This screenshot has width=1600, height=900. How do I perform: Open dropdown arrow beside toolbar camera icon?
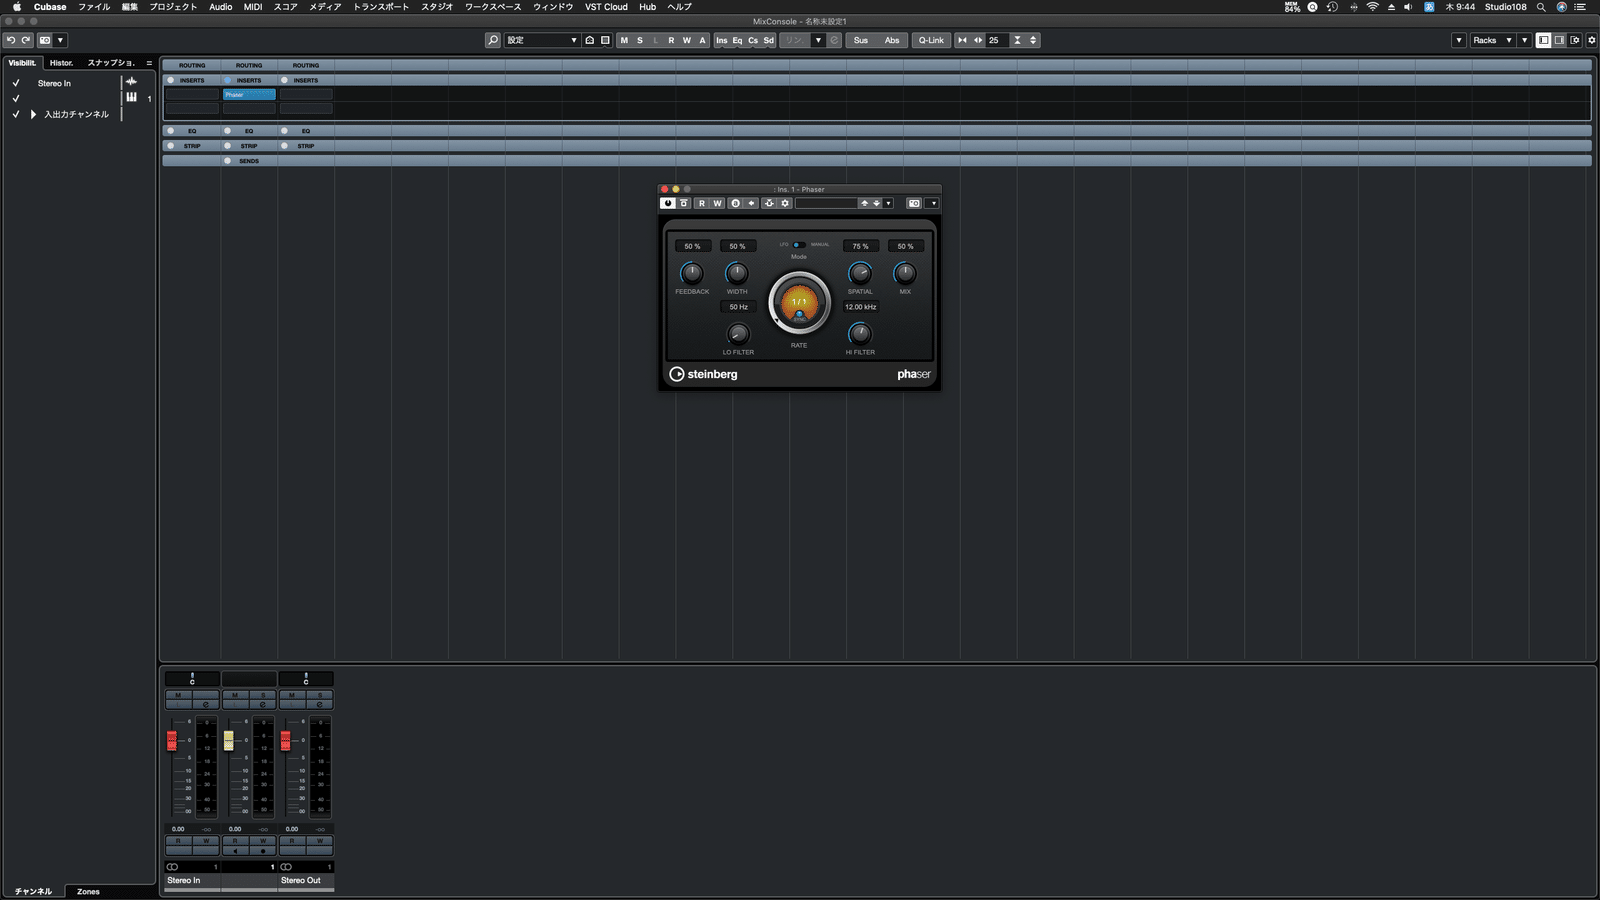(x=60, y=40)
